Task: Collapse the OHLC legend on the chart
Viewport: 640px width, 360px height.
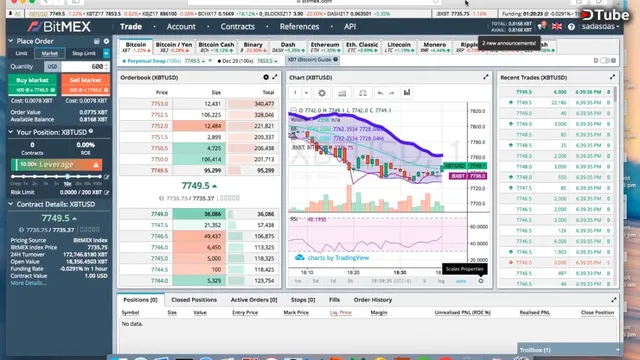Action: coord(293,110)
